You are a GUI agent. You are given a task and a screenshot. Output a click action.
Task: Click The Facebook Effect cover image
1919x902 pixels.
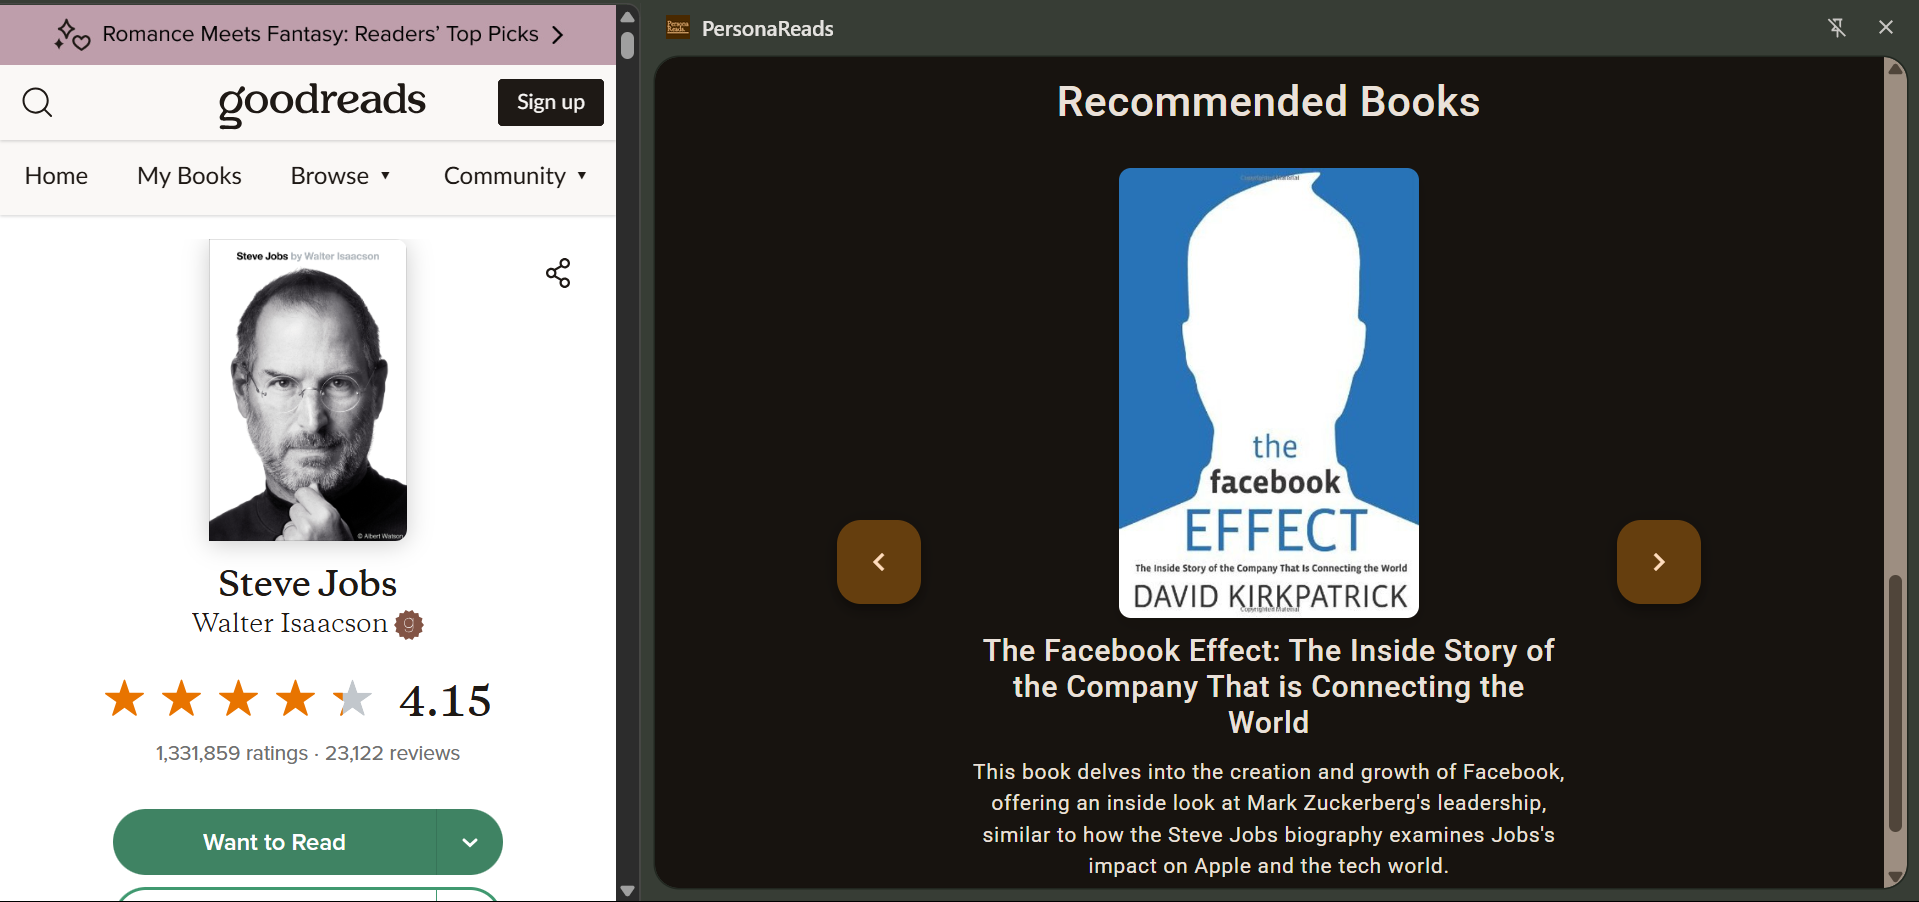click(1269, 393)
